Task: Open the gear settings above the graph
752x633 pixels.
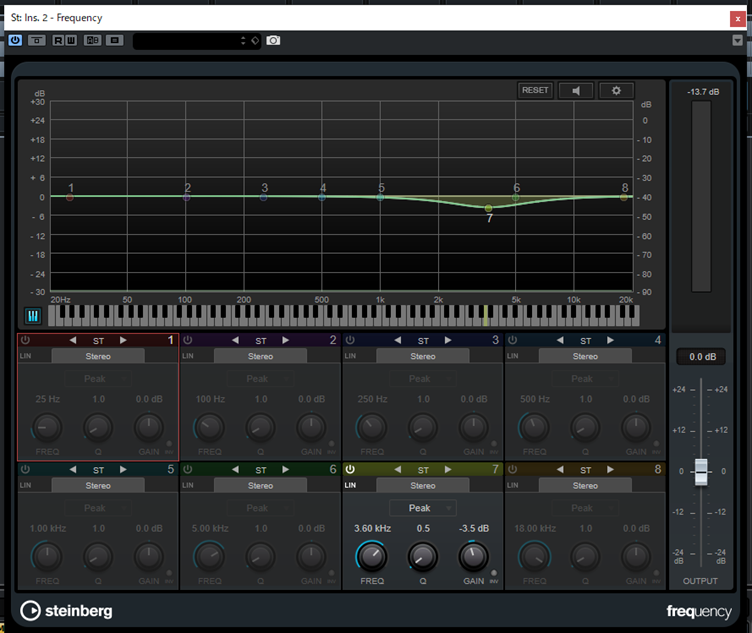Action: 616,90
